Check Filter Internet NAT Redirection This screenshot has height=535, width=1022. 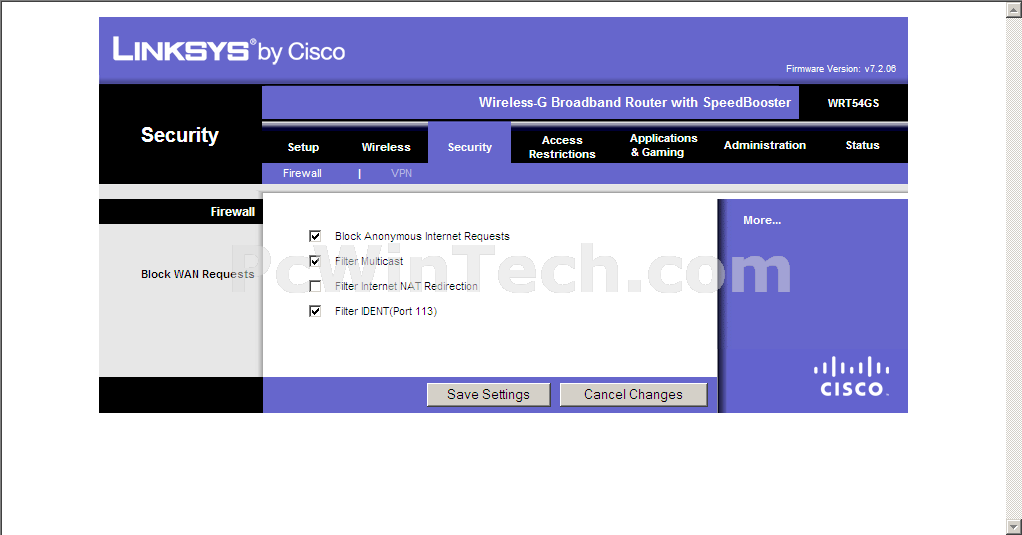tap(315, 286)
